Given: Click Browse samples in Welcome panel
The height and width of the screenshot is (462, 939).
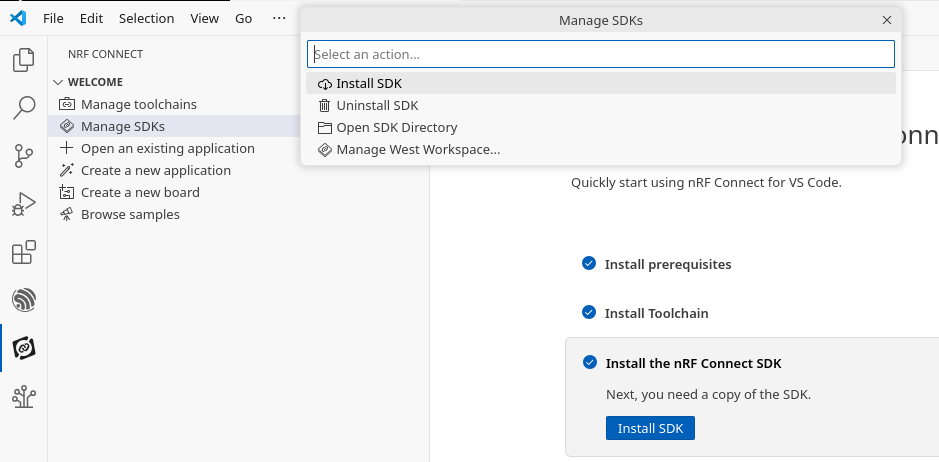Looking at the screenshot, I should coord(130,214).
